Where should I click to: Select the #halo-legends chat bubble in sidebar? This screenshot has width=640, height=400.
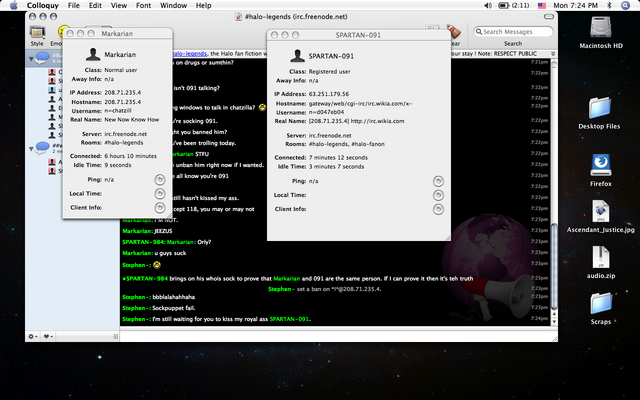point(42,58)
